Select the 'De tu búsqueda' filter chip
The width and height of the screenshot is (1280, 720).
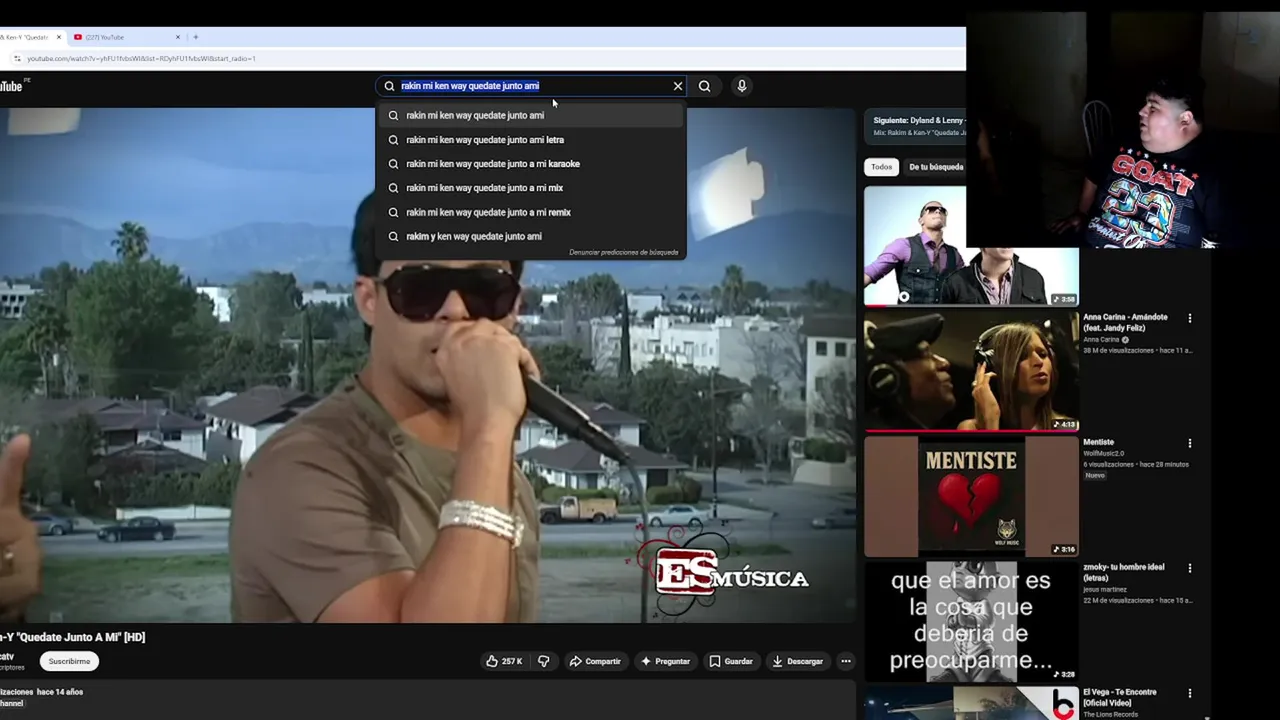936,167
